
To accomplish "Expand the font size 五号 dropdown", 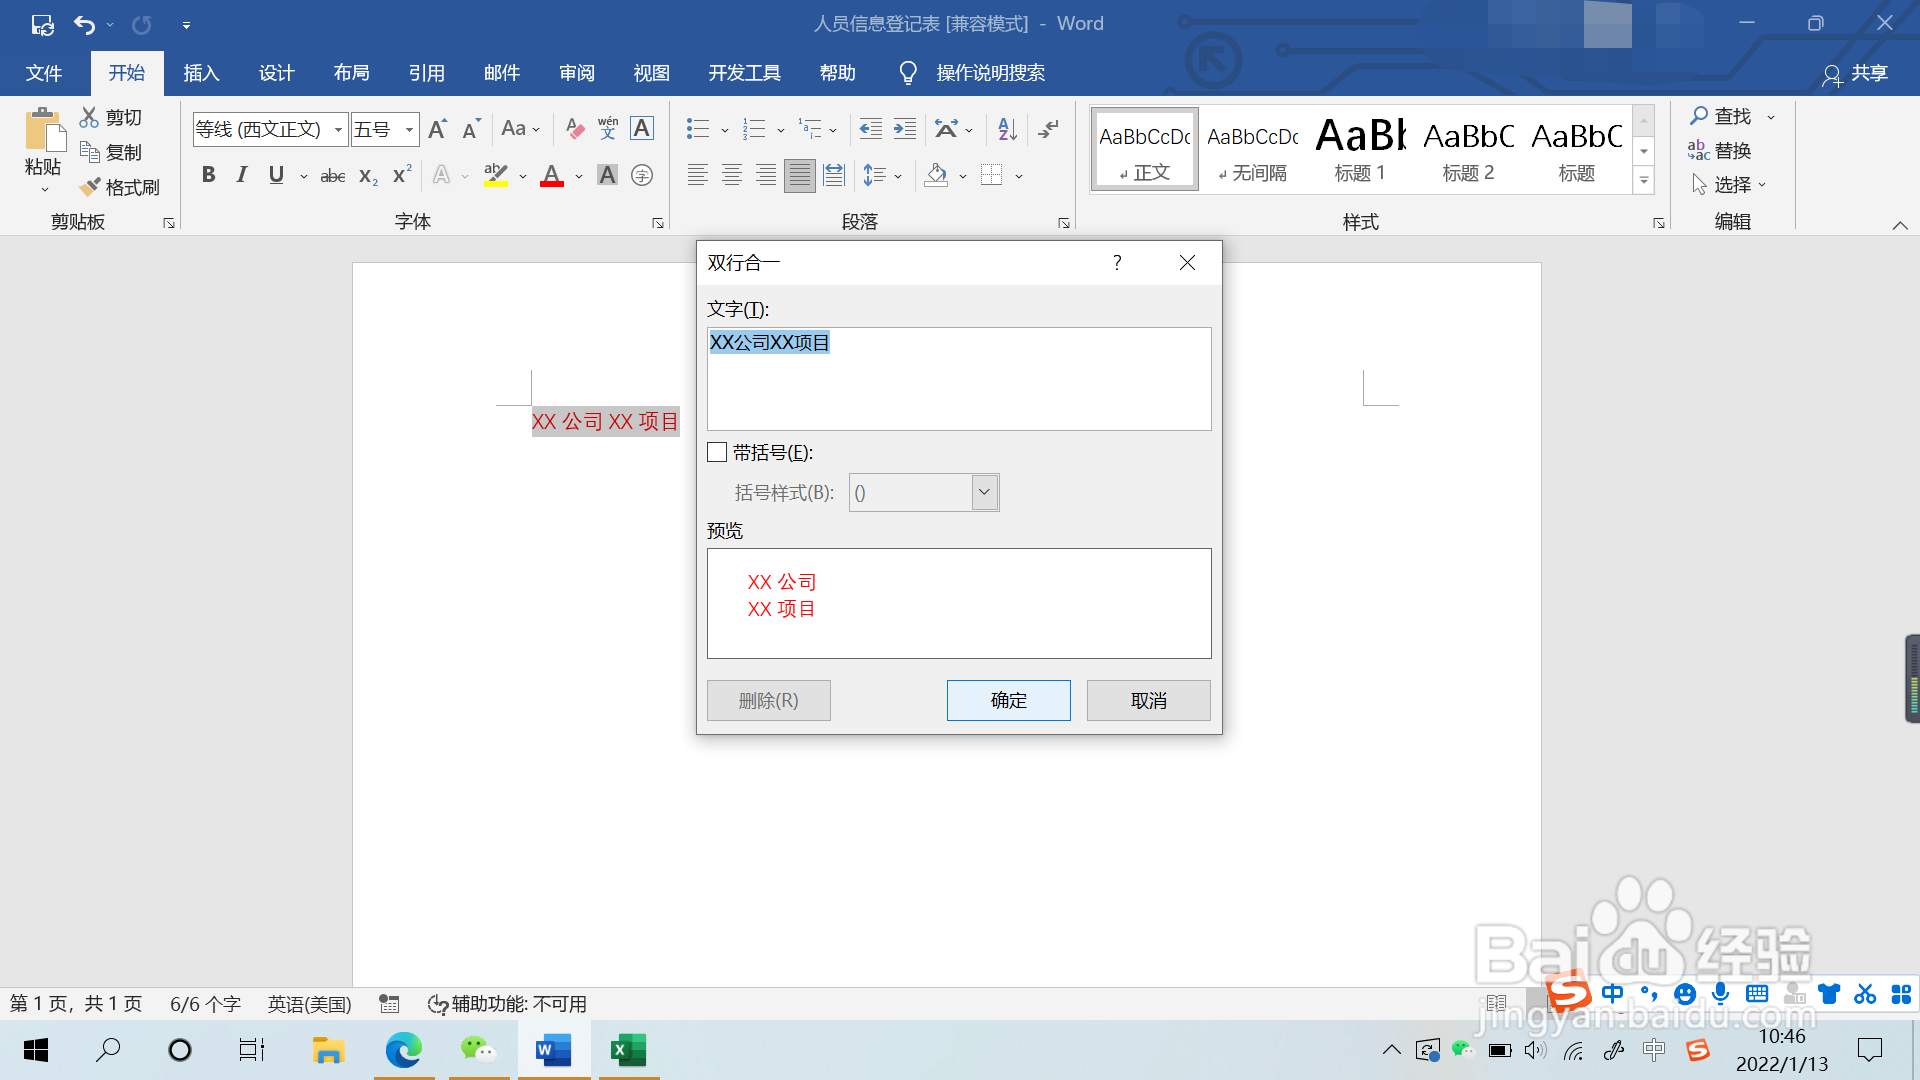I will click(409, 129).
